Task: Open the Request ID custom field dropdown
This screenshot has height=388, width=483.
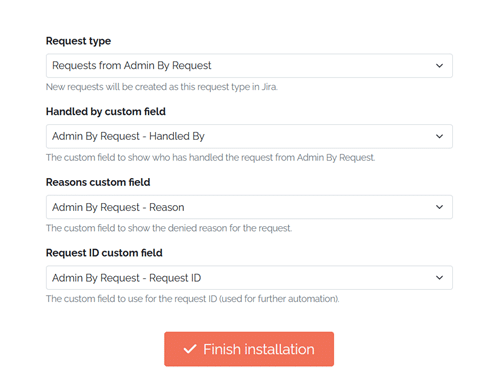Action: pos(249,278)
